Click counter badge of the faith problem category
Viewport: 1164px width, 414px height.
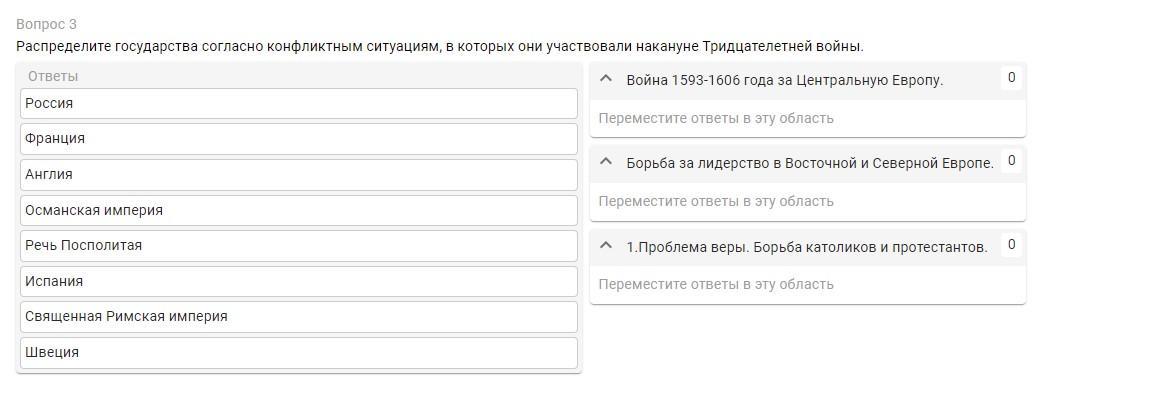pyautogui.click(x=1011, y=245)
